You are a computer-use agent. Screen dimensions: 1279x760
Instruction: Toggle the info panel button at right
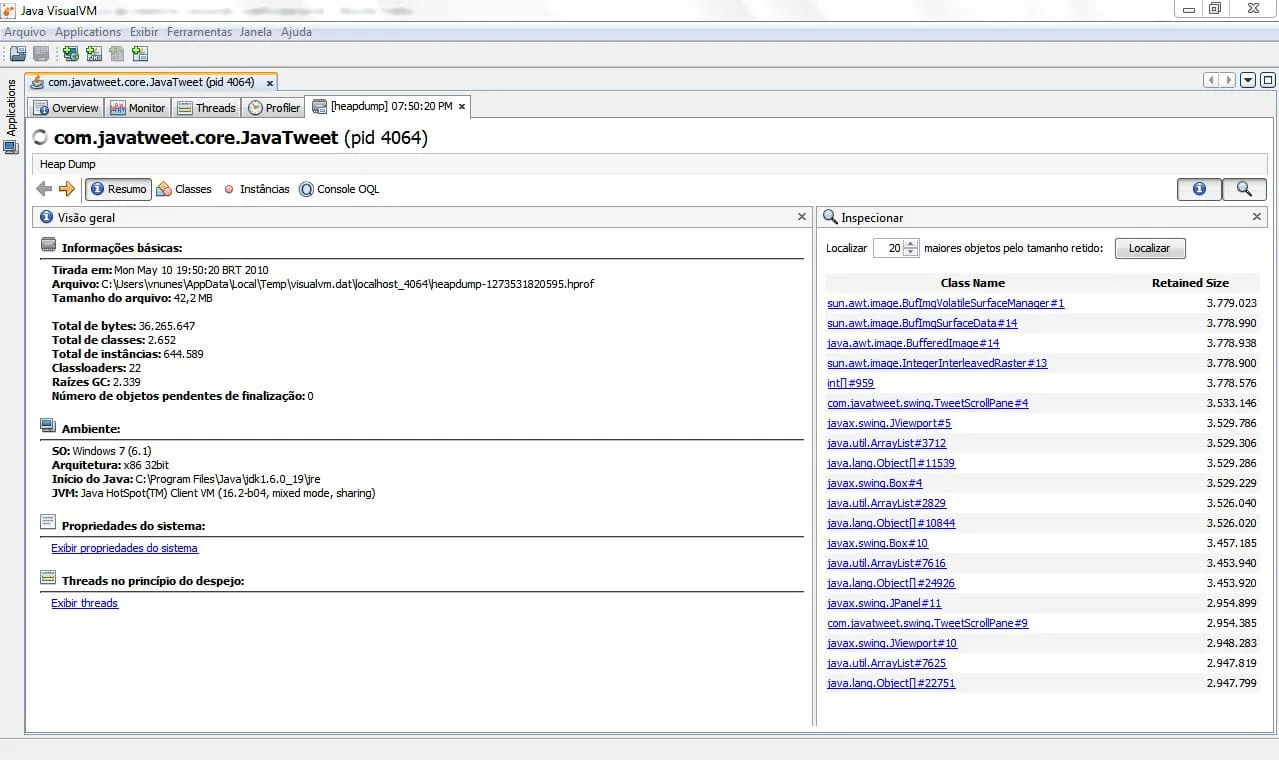pyautogui.click(x=1199, y=189)
